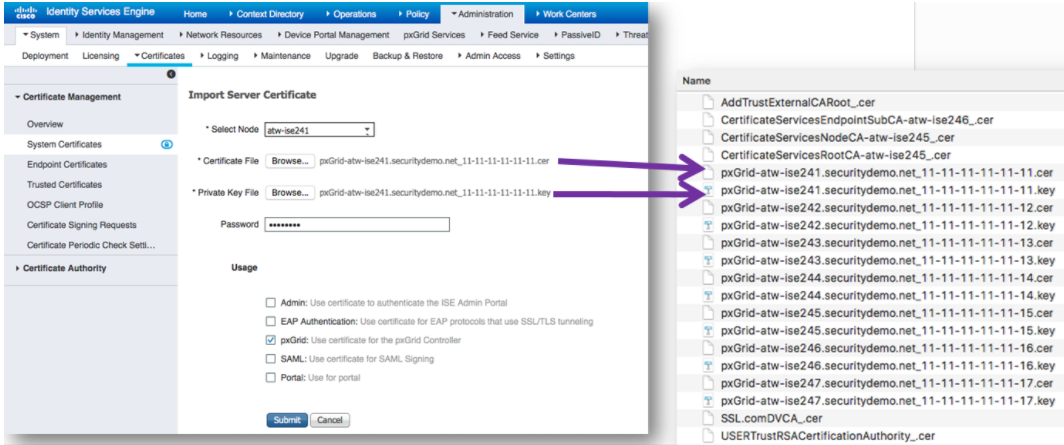Click the file icon for pxGrid-atw-ise242 .cer
The width and height of the screenshot is (1064, 445).
tap(708, 208)
